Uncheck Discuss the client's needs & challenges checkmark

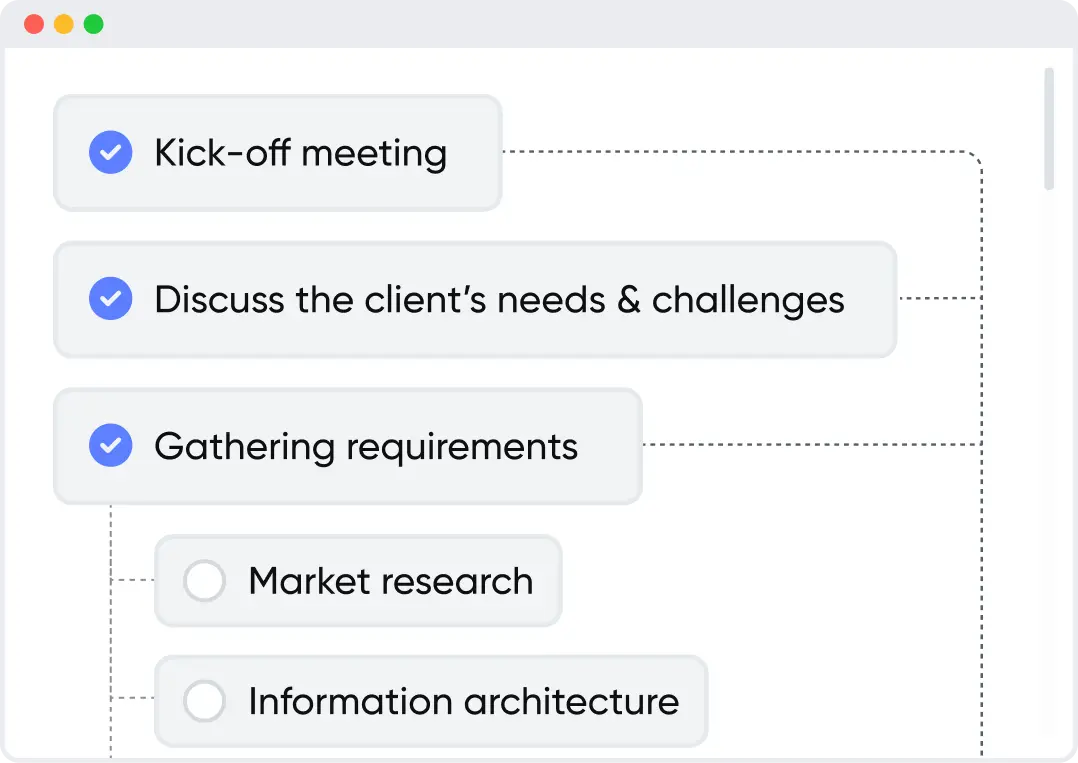coord(111,298)
